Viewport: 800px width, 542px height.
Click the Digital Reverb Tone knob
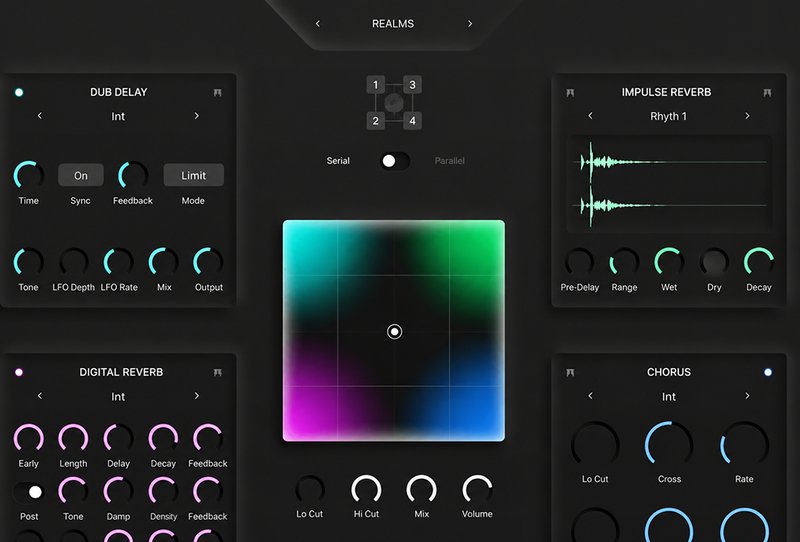coord(73,491)
